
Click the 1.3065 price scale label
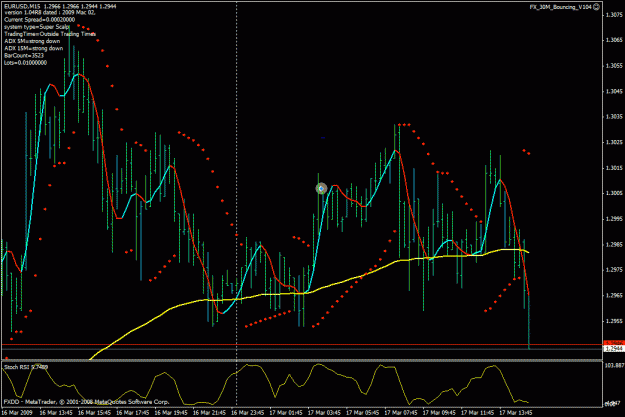click(x=614, y=40)
